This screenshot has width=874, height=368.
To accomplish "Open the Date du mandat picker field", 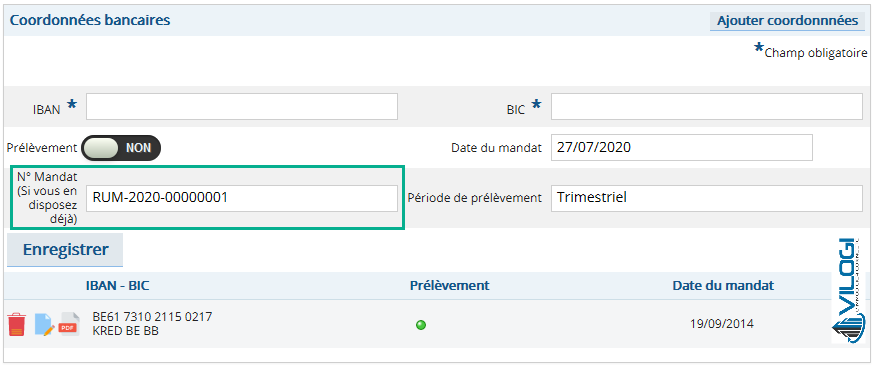I will click(x=682, y=147).
